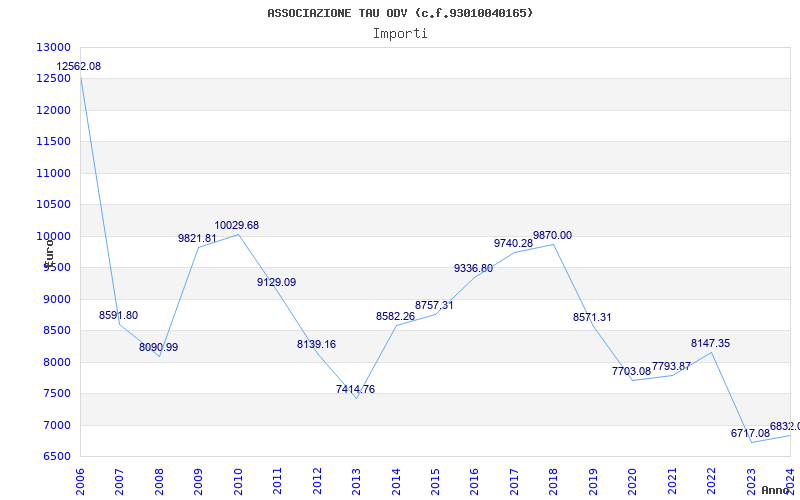Select the data label 9821.81
800x500 pixels.
pos(197,238)
